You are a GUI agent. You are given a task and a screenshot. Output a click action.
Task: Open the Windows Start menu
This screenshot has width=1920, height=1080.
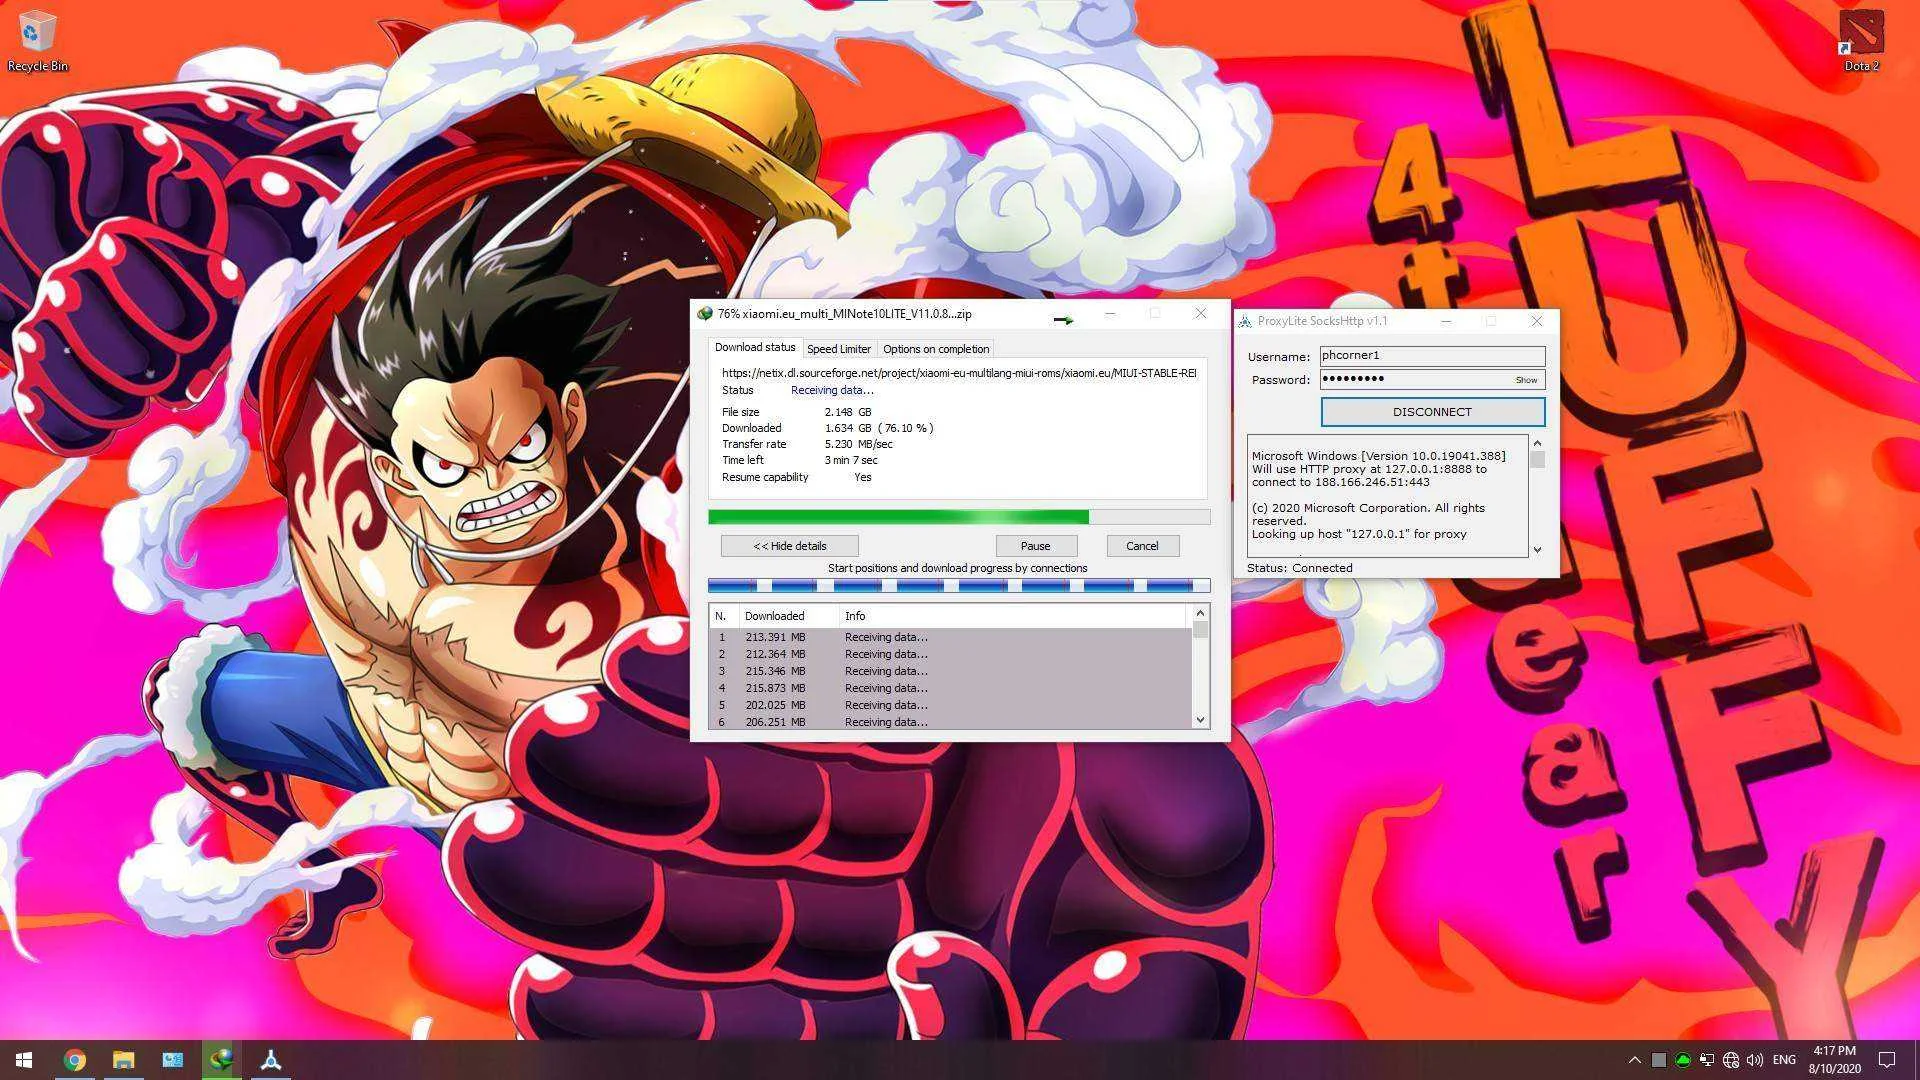24,1060
